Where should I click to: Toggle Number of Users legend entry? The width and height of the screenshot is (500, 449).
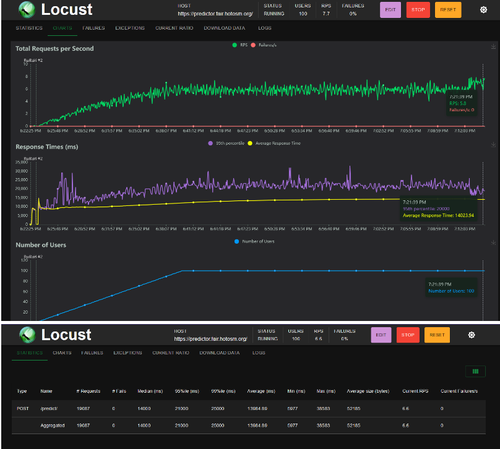tap(254, 241)
